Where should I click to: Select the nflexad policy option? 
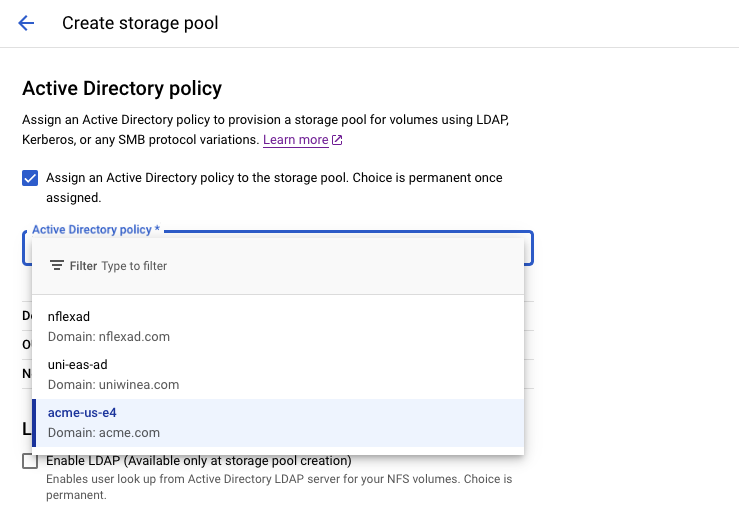point(69,317)
